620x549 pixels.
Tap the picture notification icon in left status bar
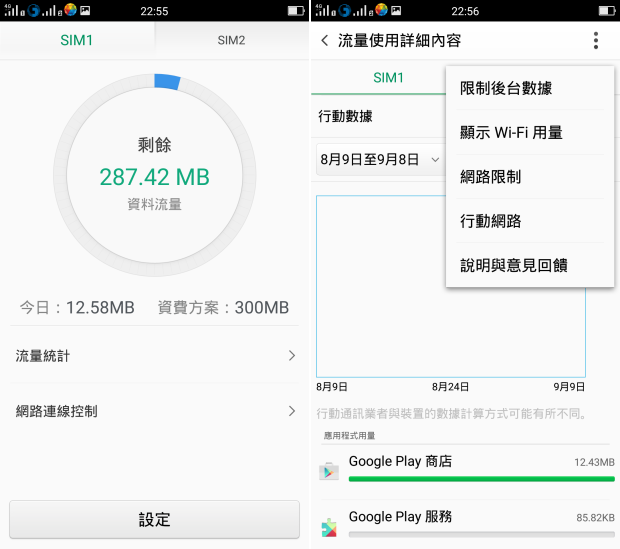[85, 10]
